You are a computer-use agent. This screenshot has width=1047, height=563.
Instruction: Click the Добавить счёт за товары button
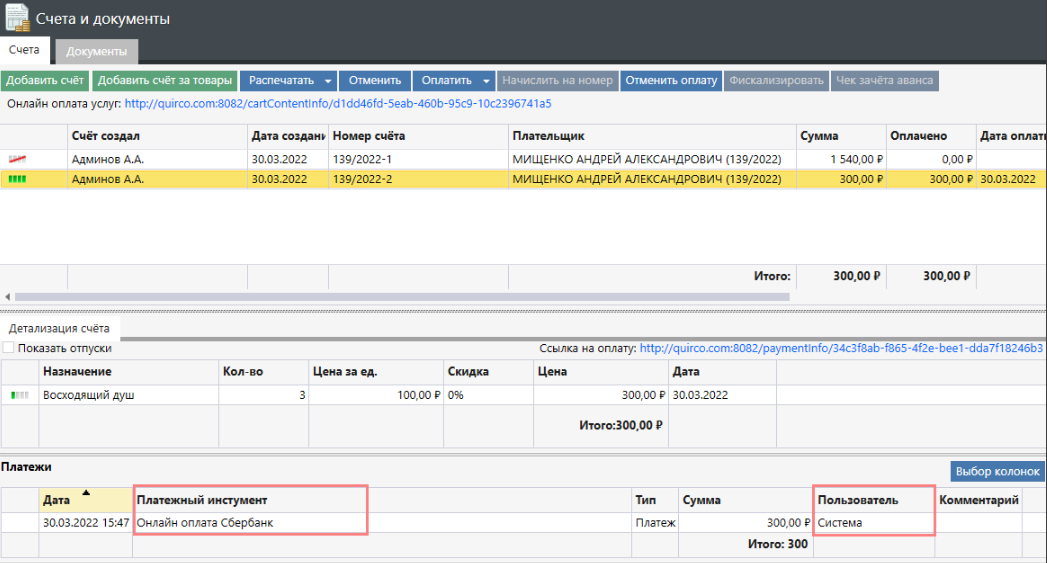coord(165,81)
